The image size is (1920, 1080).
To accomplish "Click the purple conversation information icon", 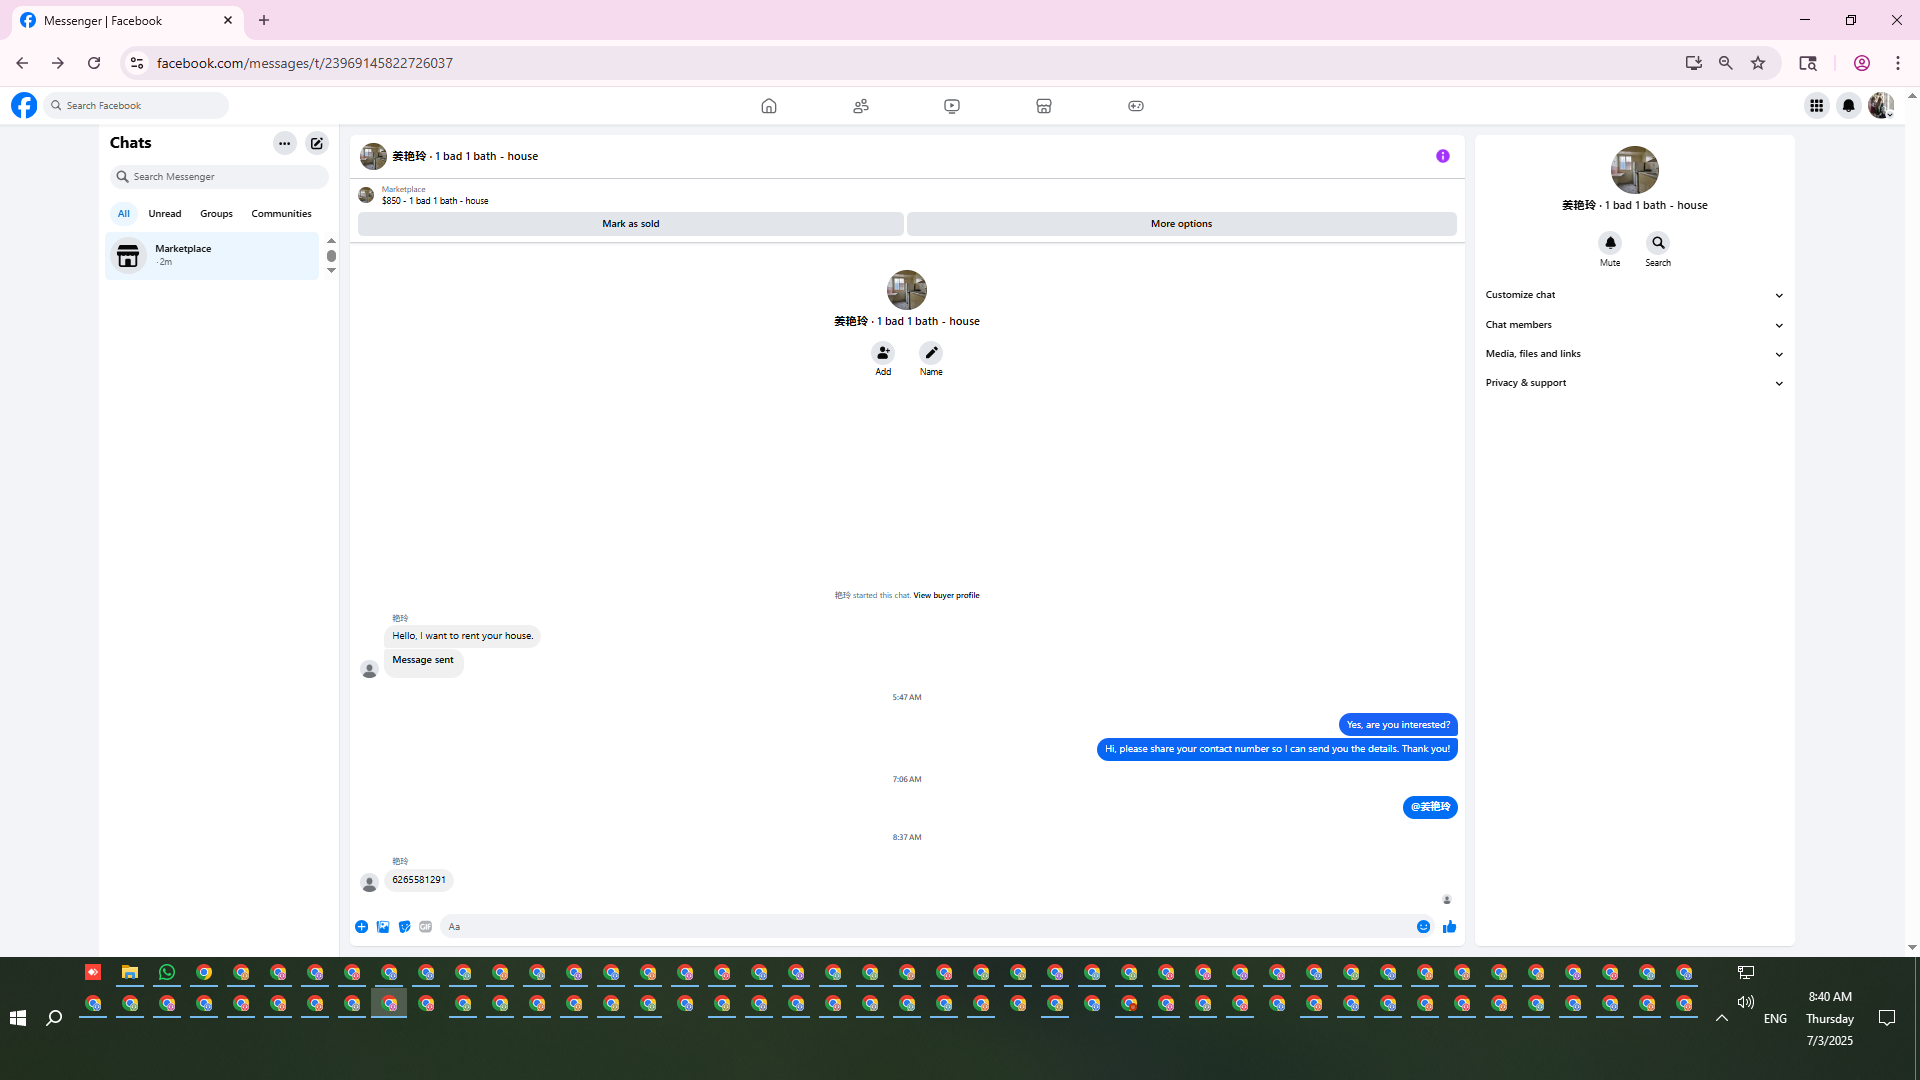I will (x=1442, y=156).
